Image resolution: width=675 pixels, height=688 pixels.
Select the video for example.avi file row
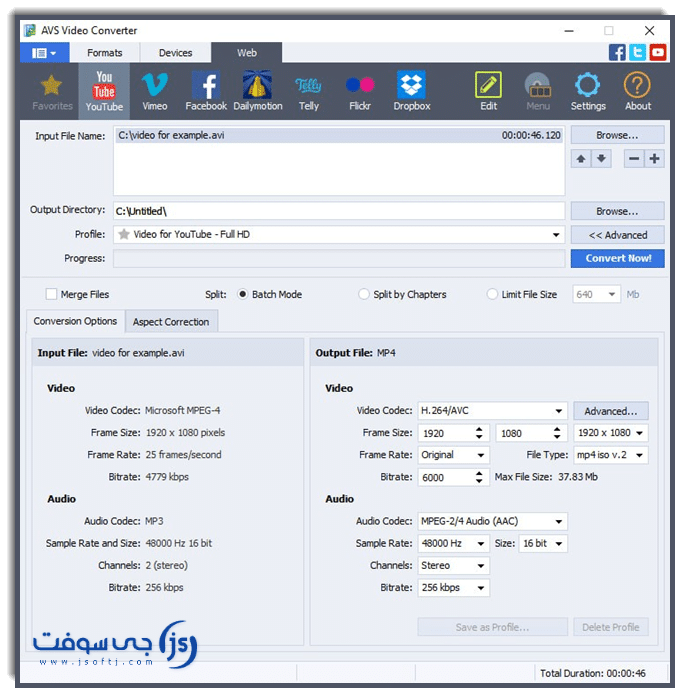(x=339, y=135)
